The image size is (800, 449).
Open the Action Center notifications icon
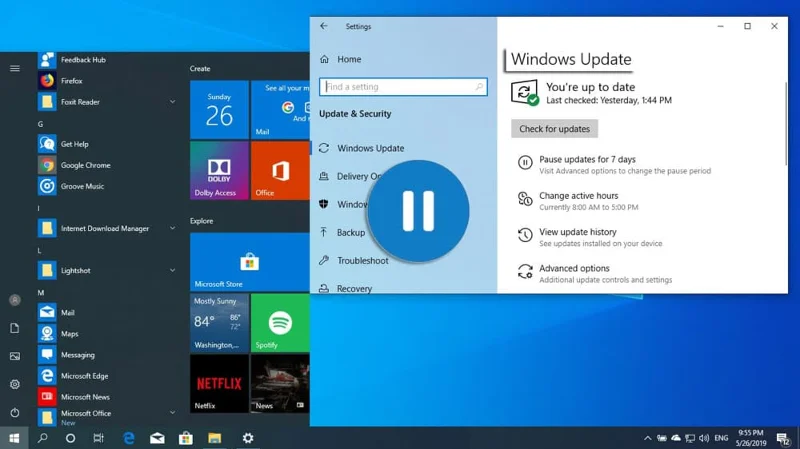click(783, 438)
